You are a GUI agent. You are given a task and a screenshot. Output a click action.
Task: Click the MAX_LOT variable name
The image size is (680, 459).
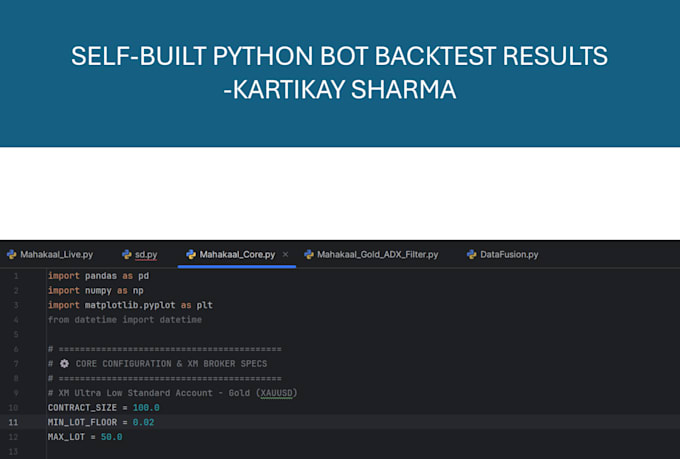(x=66, y=437)
